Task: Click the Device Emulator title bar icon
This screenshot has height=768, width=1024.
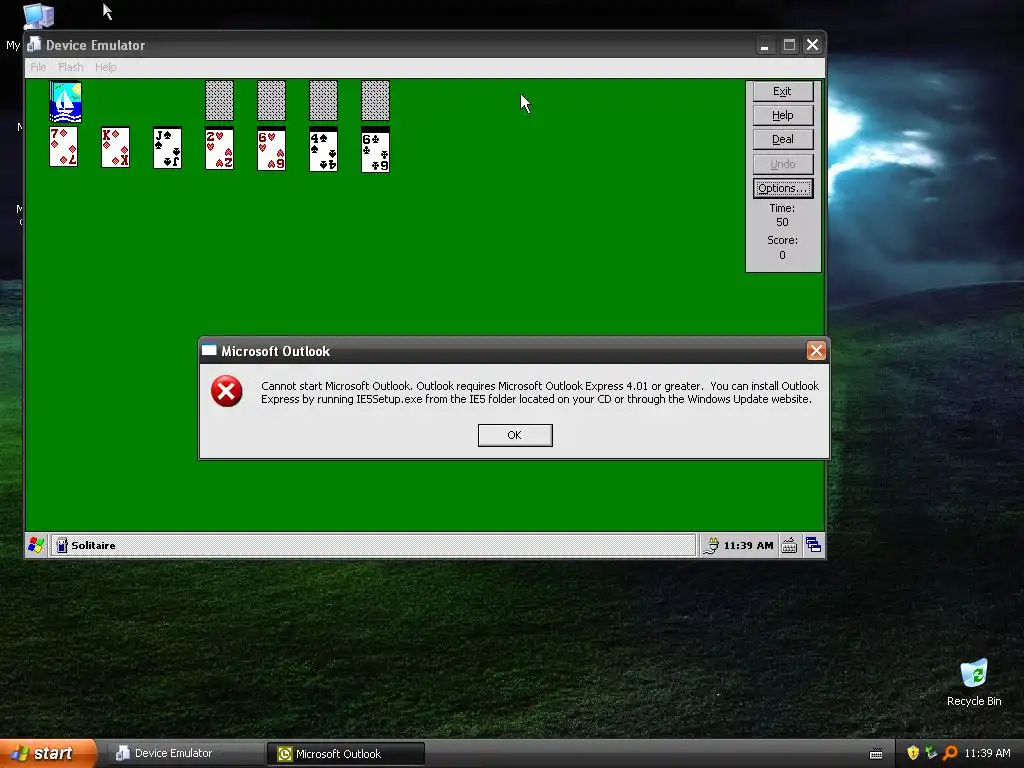Action: [34, 44]
